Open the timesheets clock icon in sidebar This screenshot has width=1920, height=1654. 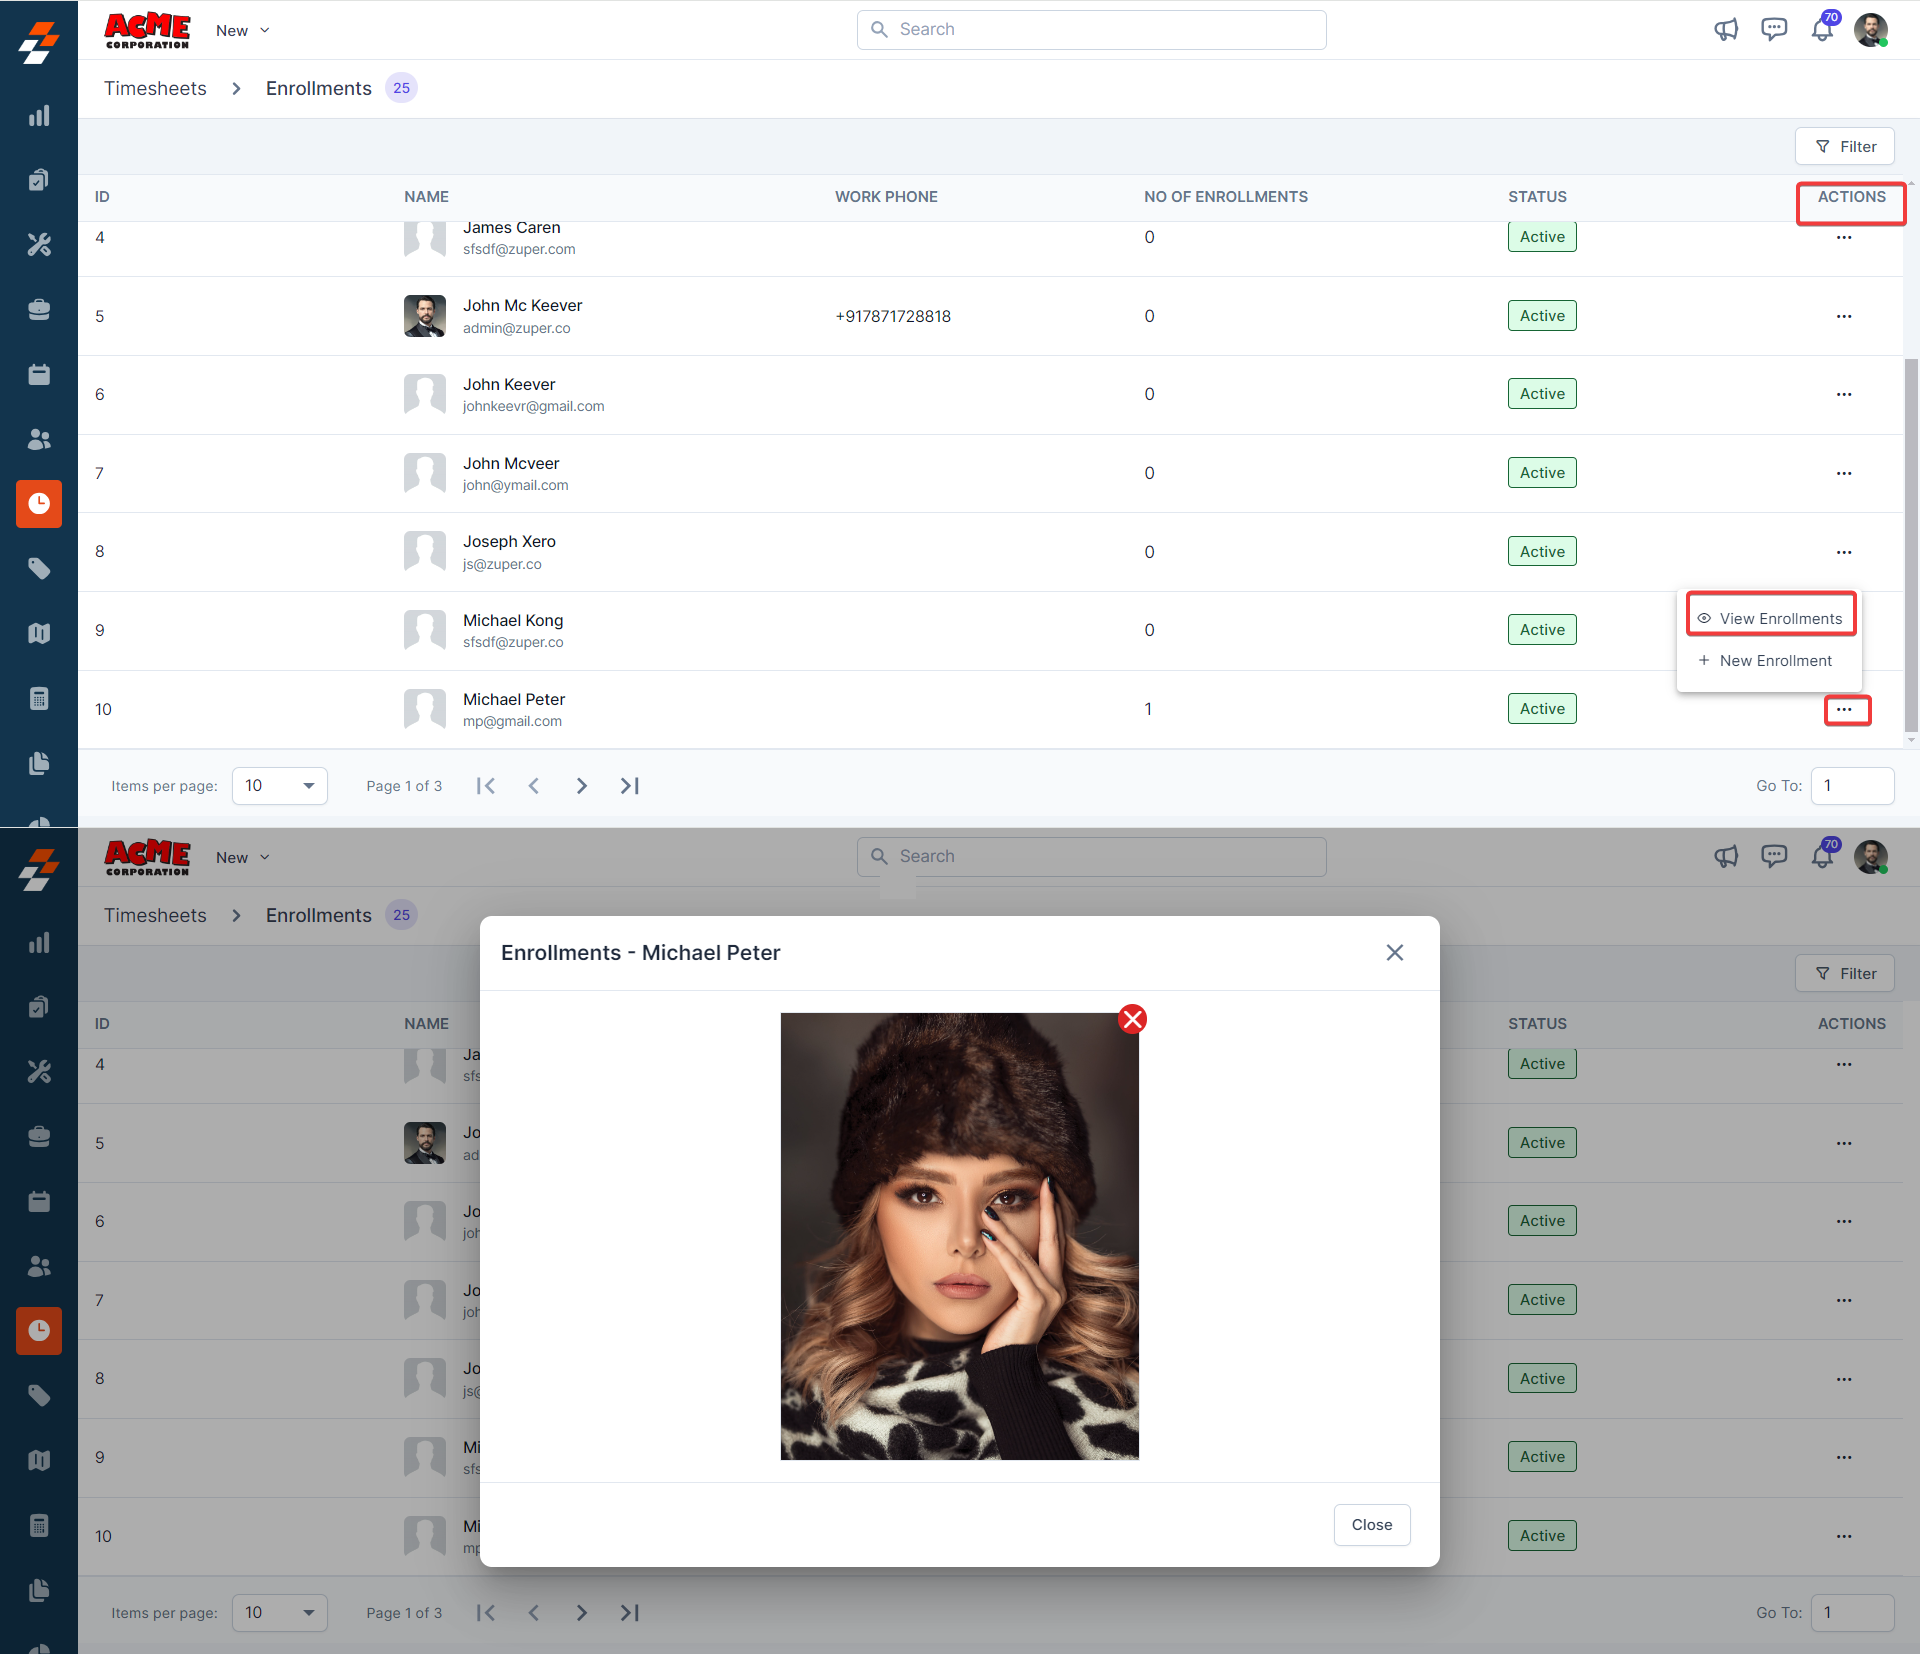pos(39,504)
